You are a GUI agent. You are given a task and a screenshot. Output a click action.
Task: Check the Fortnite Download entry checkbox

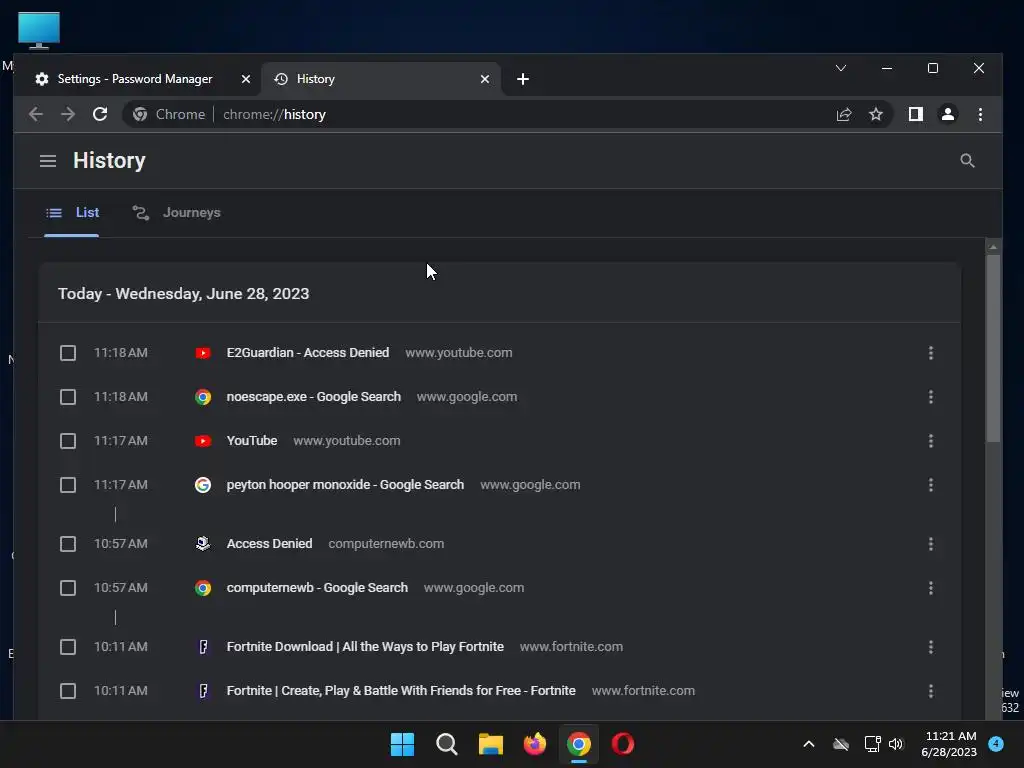coord(68,647)
